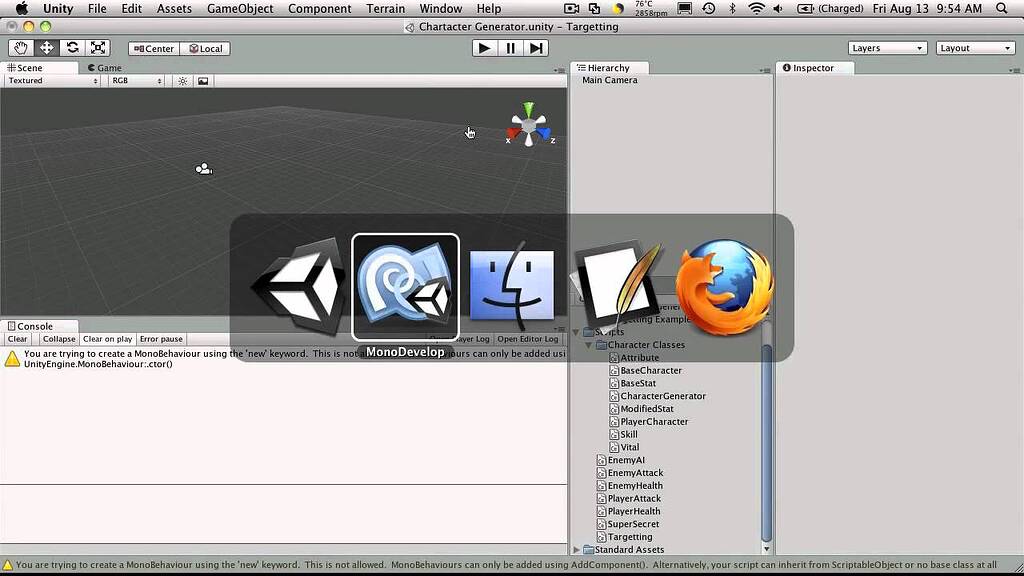Click the scene lighting sun icon
The width and height of the screenshot is (1024, 576).
point(181,80)
